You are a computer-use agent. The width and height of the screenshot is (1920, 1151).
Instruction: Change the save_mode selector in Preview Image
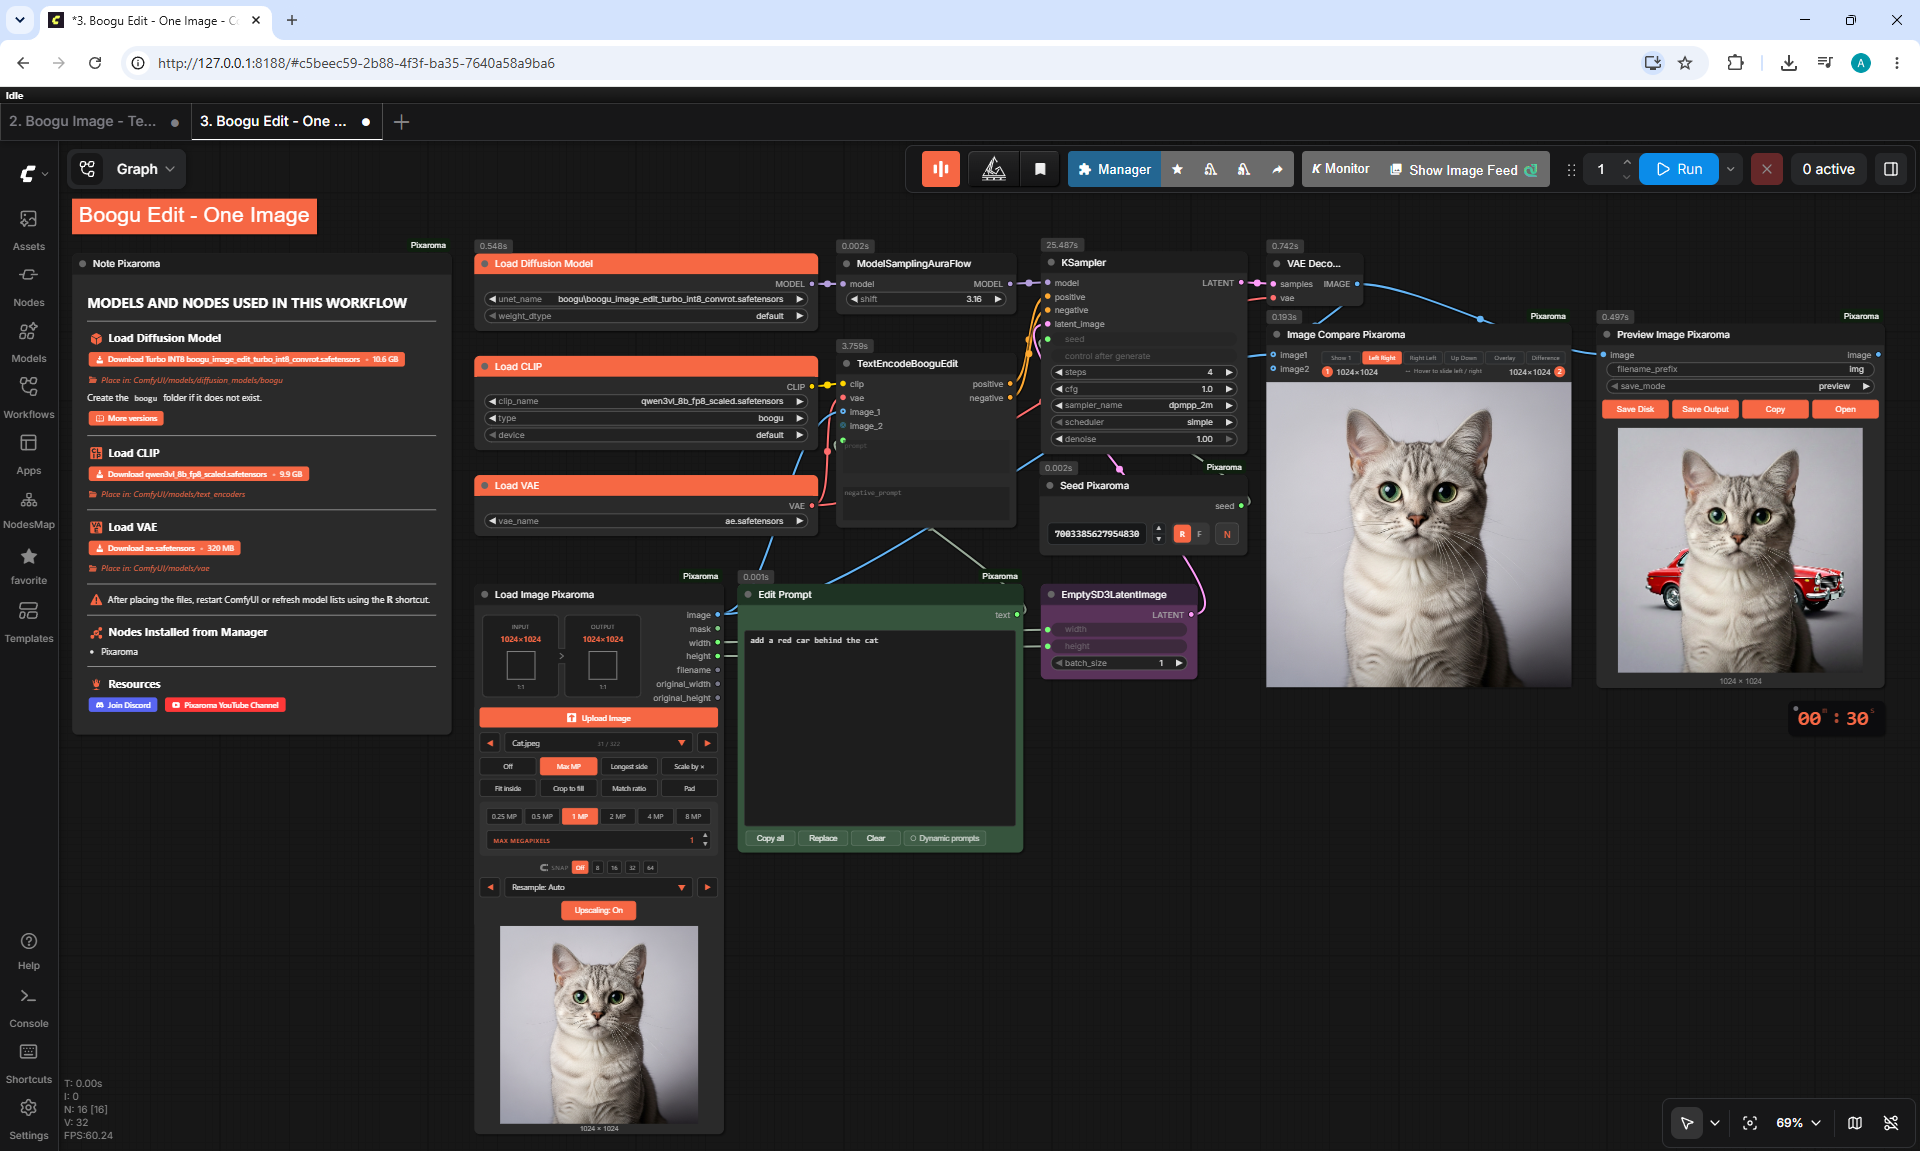click(x=1740, y=386)
